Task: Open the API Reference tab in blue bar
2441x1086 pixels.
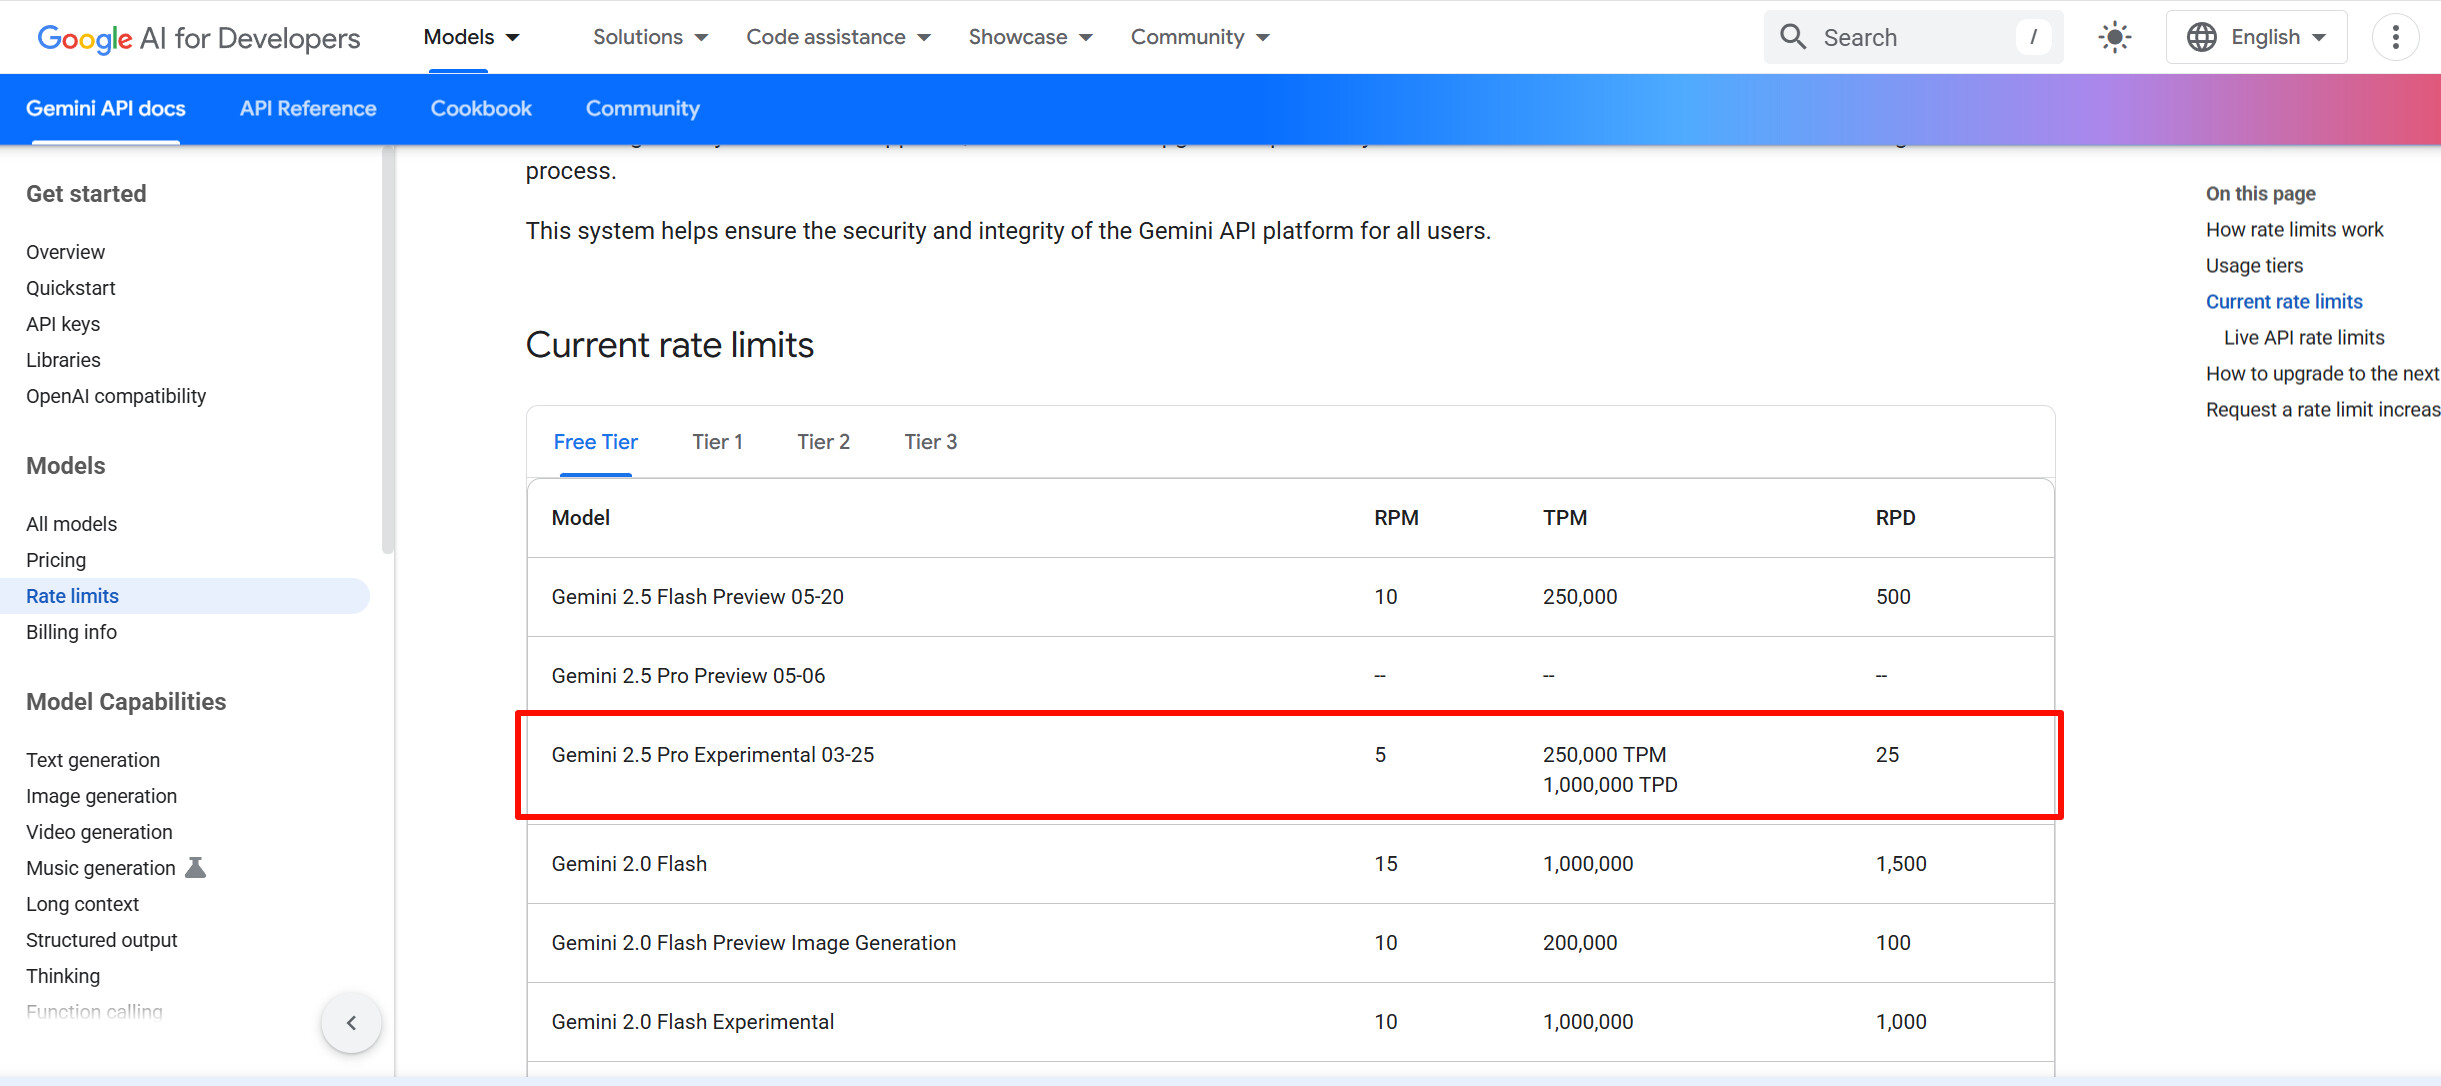Action: point(308,108)
